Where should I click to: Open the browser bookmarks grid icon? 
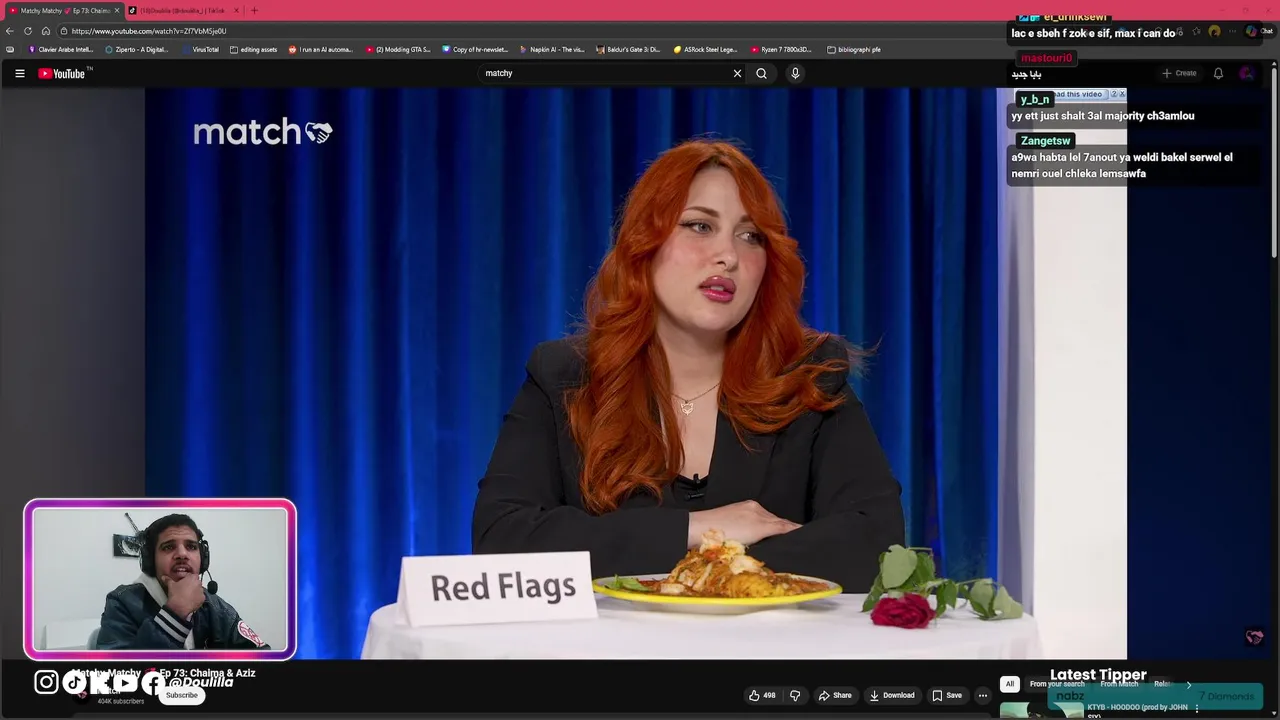point(10,49)
